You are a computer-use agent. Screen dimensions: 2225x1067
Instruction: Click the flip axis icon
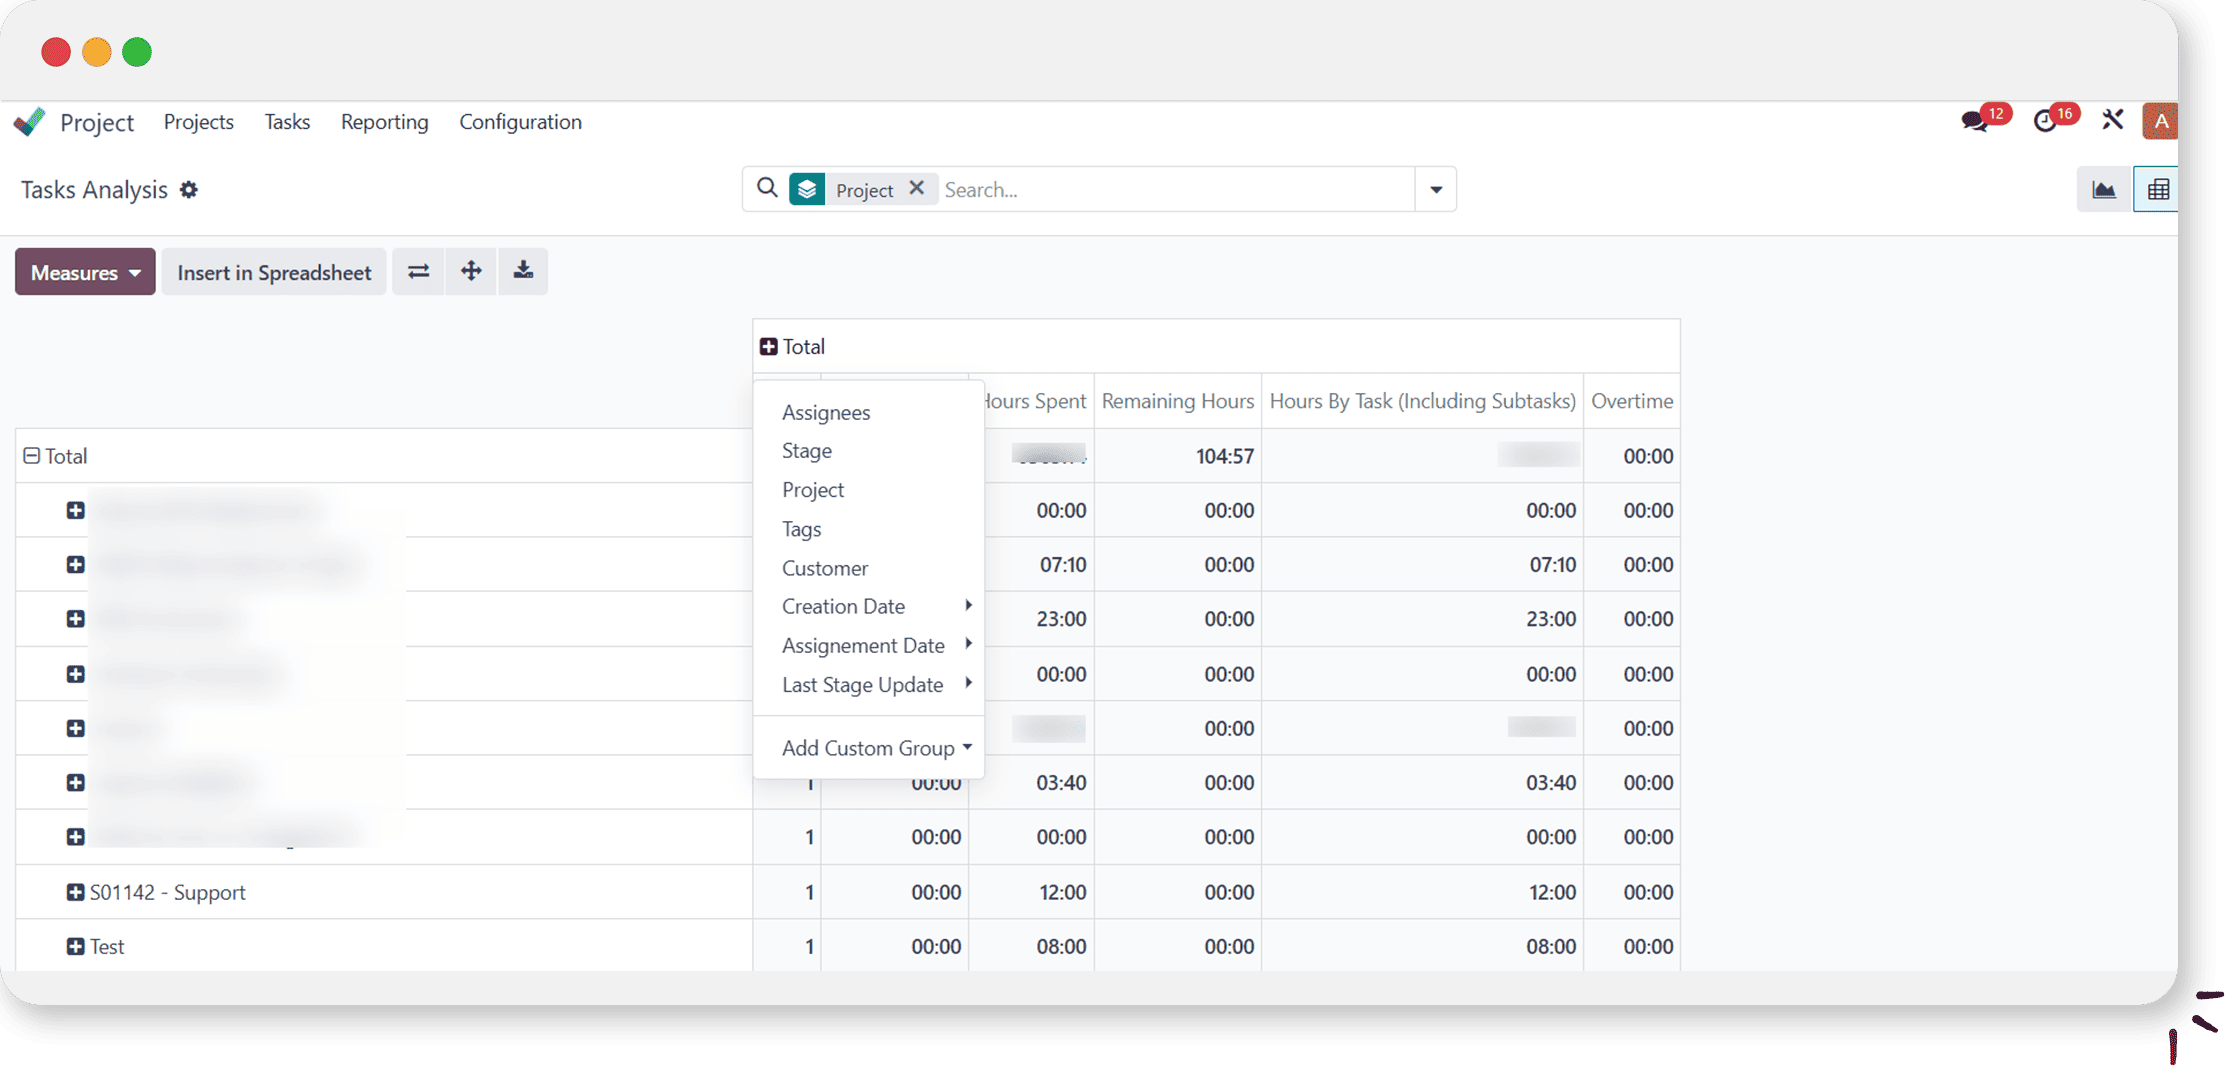click(x=418, y=272)
